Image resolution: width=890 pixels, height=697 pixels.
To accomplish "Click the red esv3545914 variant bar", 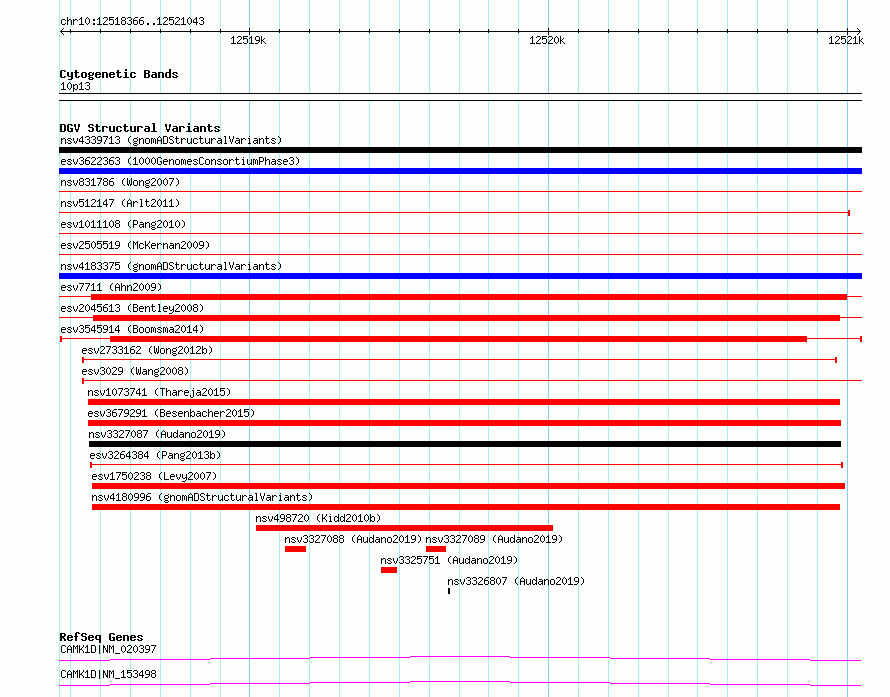I will tap(459, 339).
